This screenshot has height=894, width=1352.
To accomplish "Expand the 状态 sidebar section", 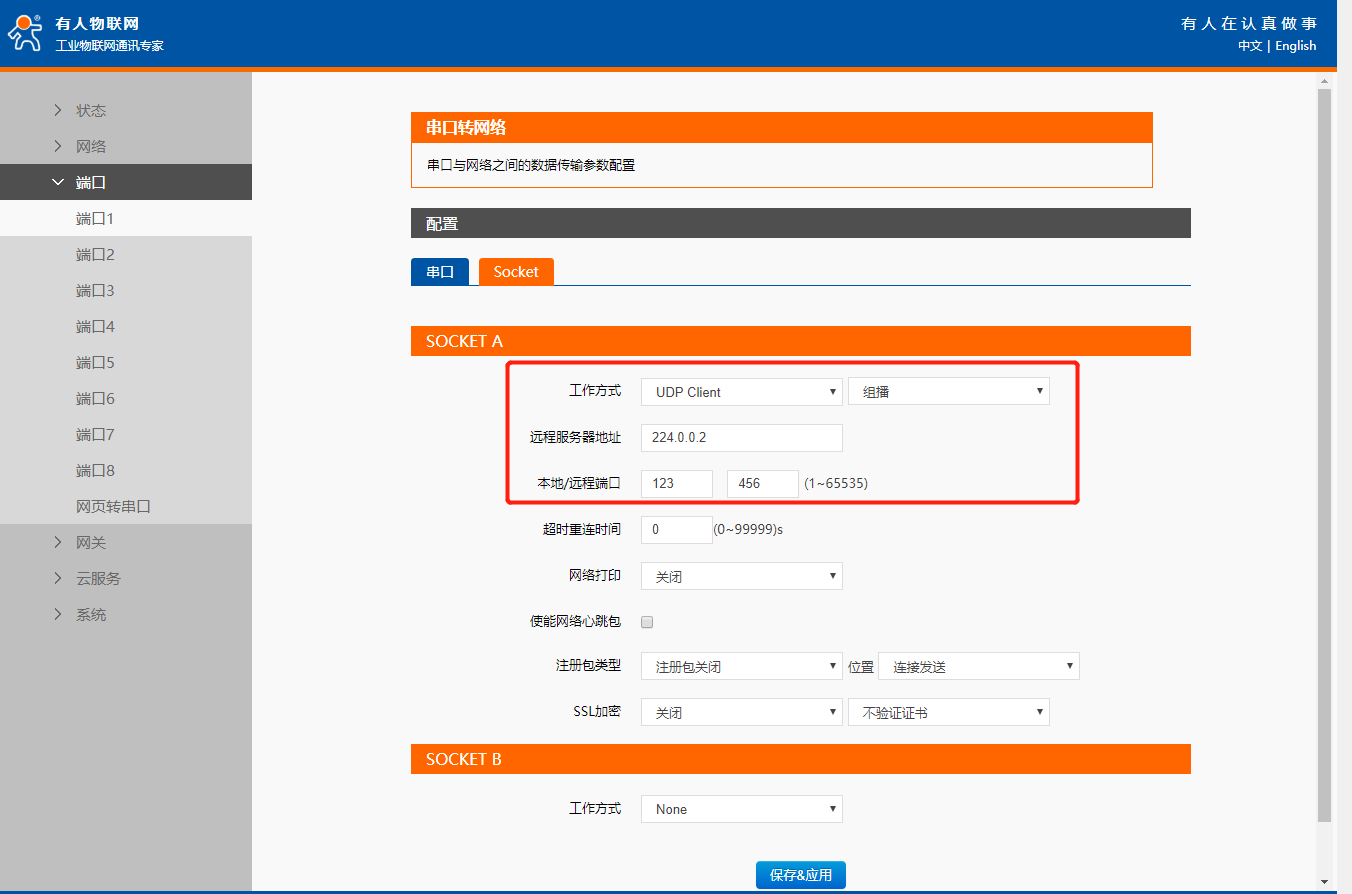I will click(x=90, y=110).
